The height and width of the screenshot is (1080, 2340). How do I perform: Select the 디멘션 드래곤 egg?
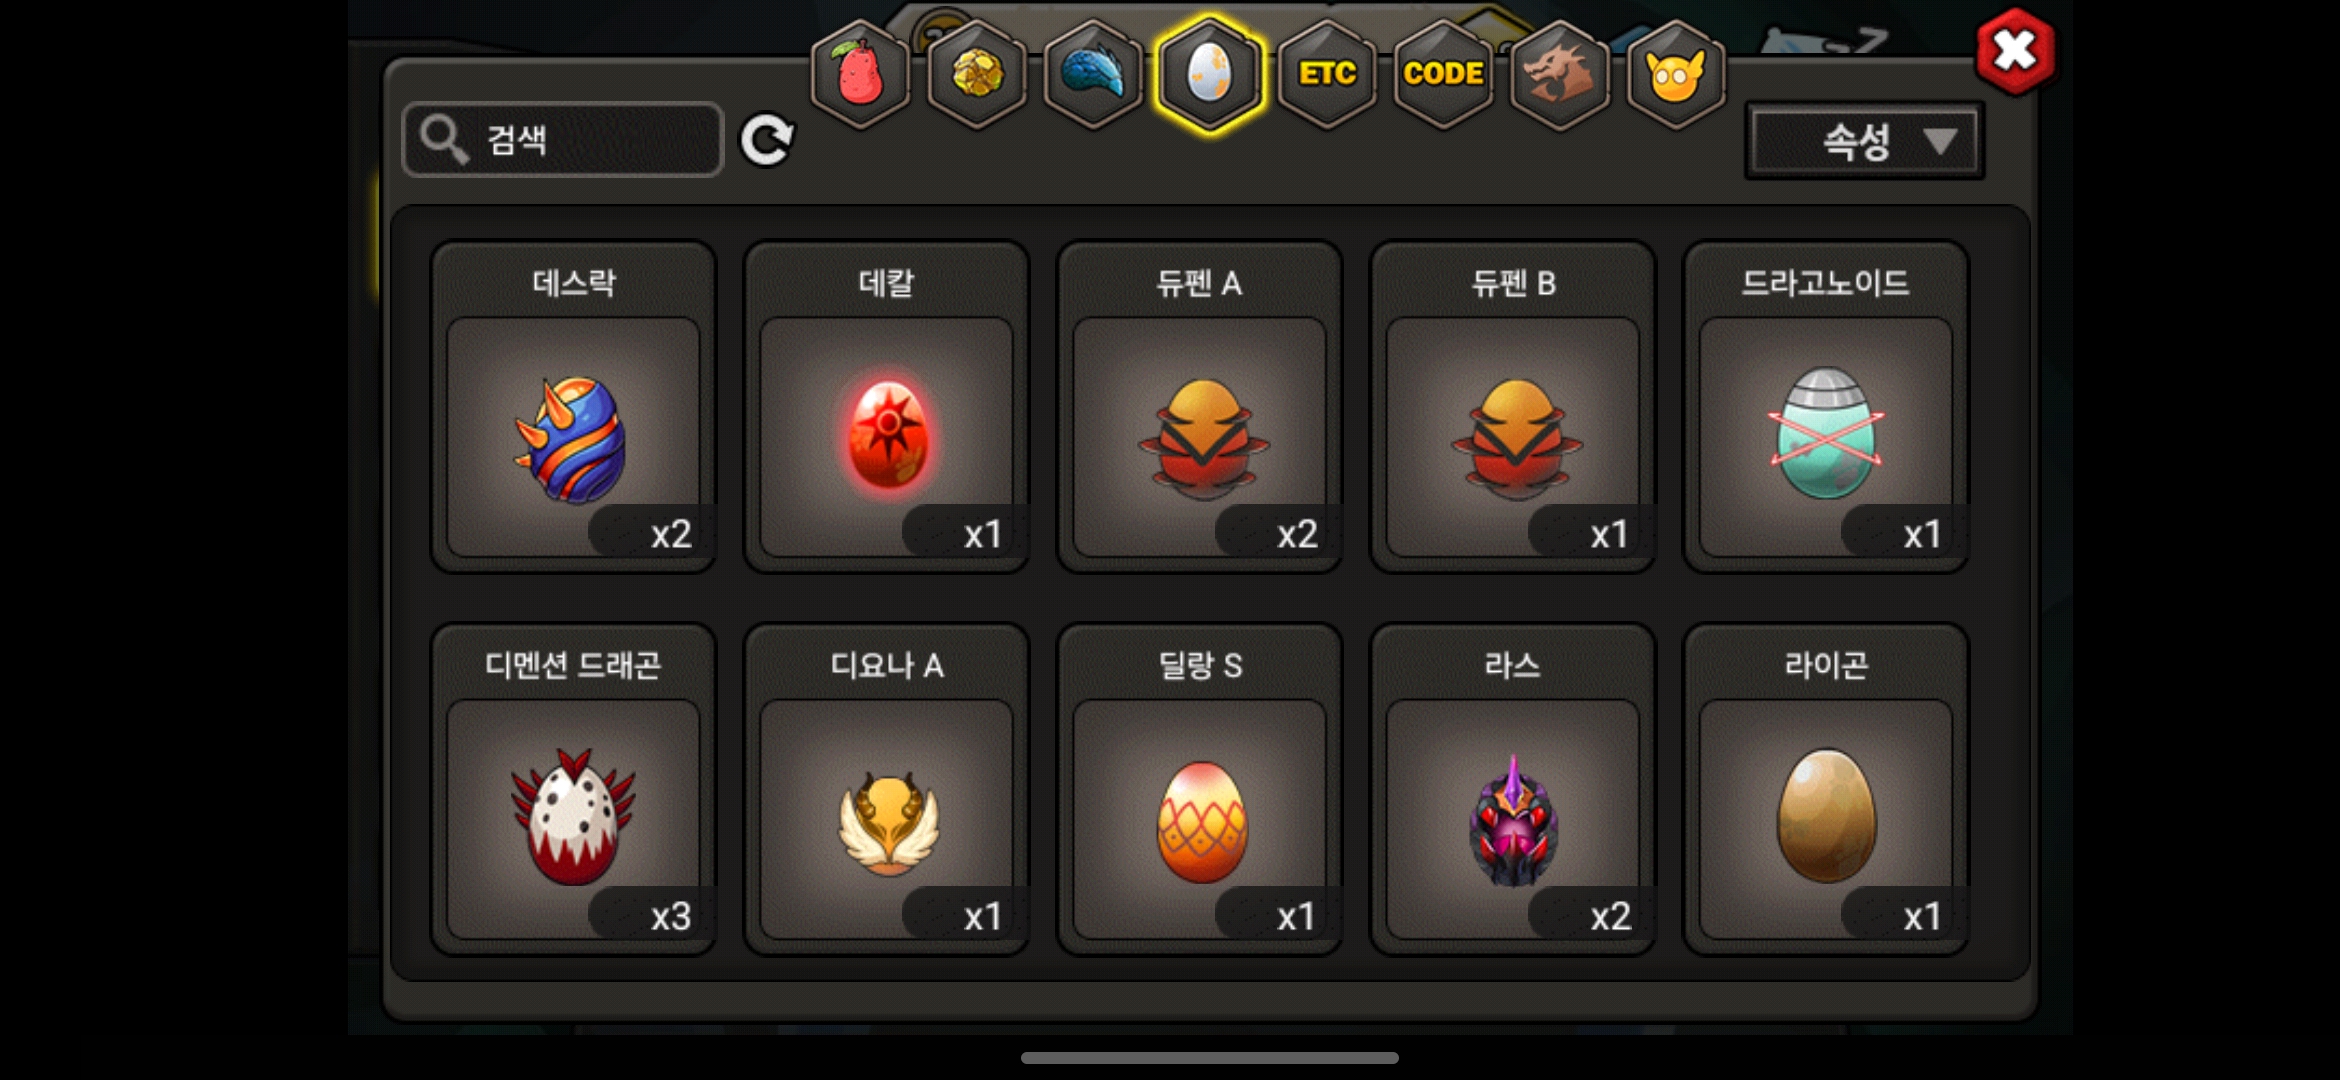coord(573,789)
